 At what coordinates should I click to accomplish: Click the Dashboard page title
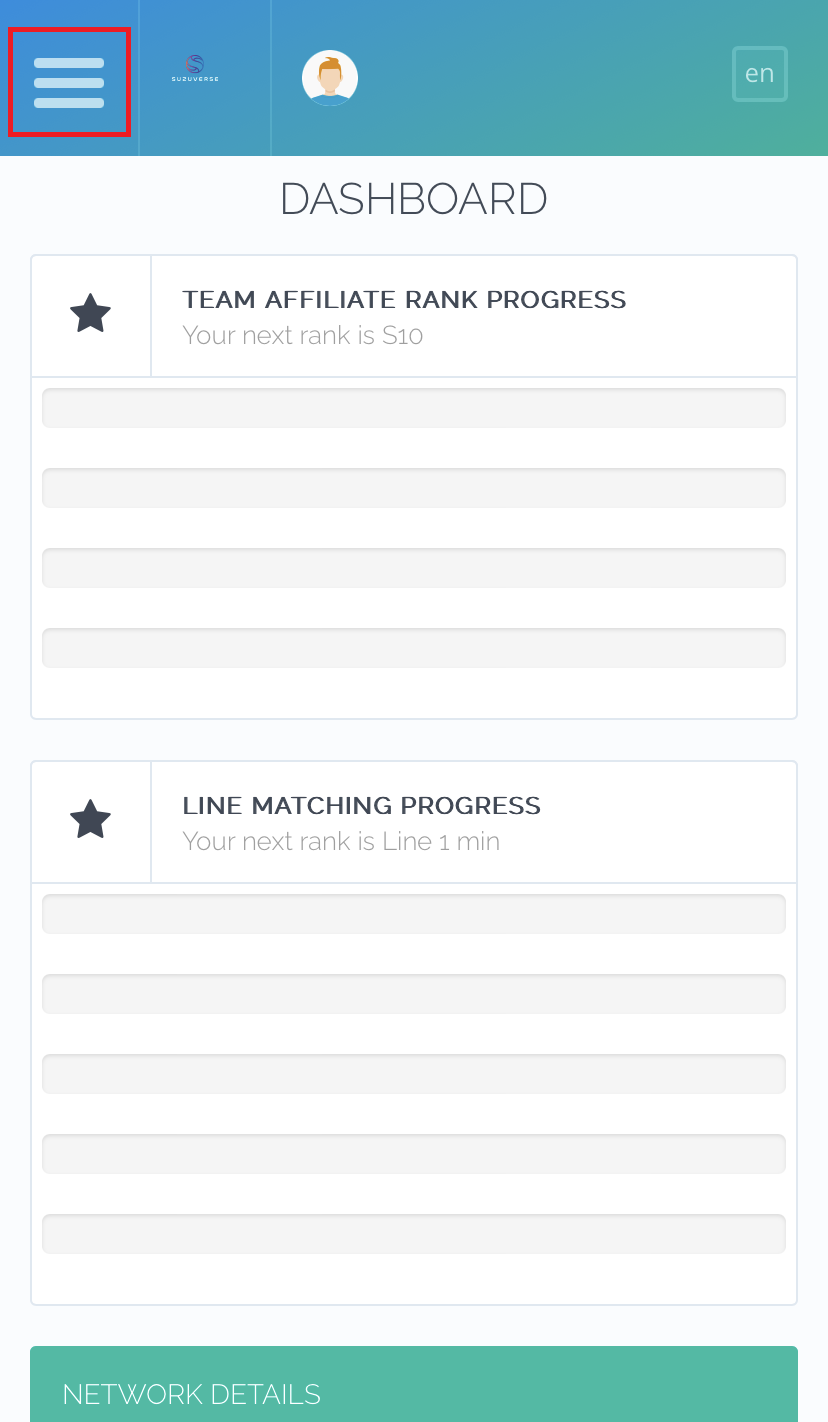pyautogui.click(x=414, y=200)
